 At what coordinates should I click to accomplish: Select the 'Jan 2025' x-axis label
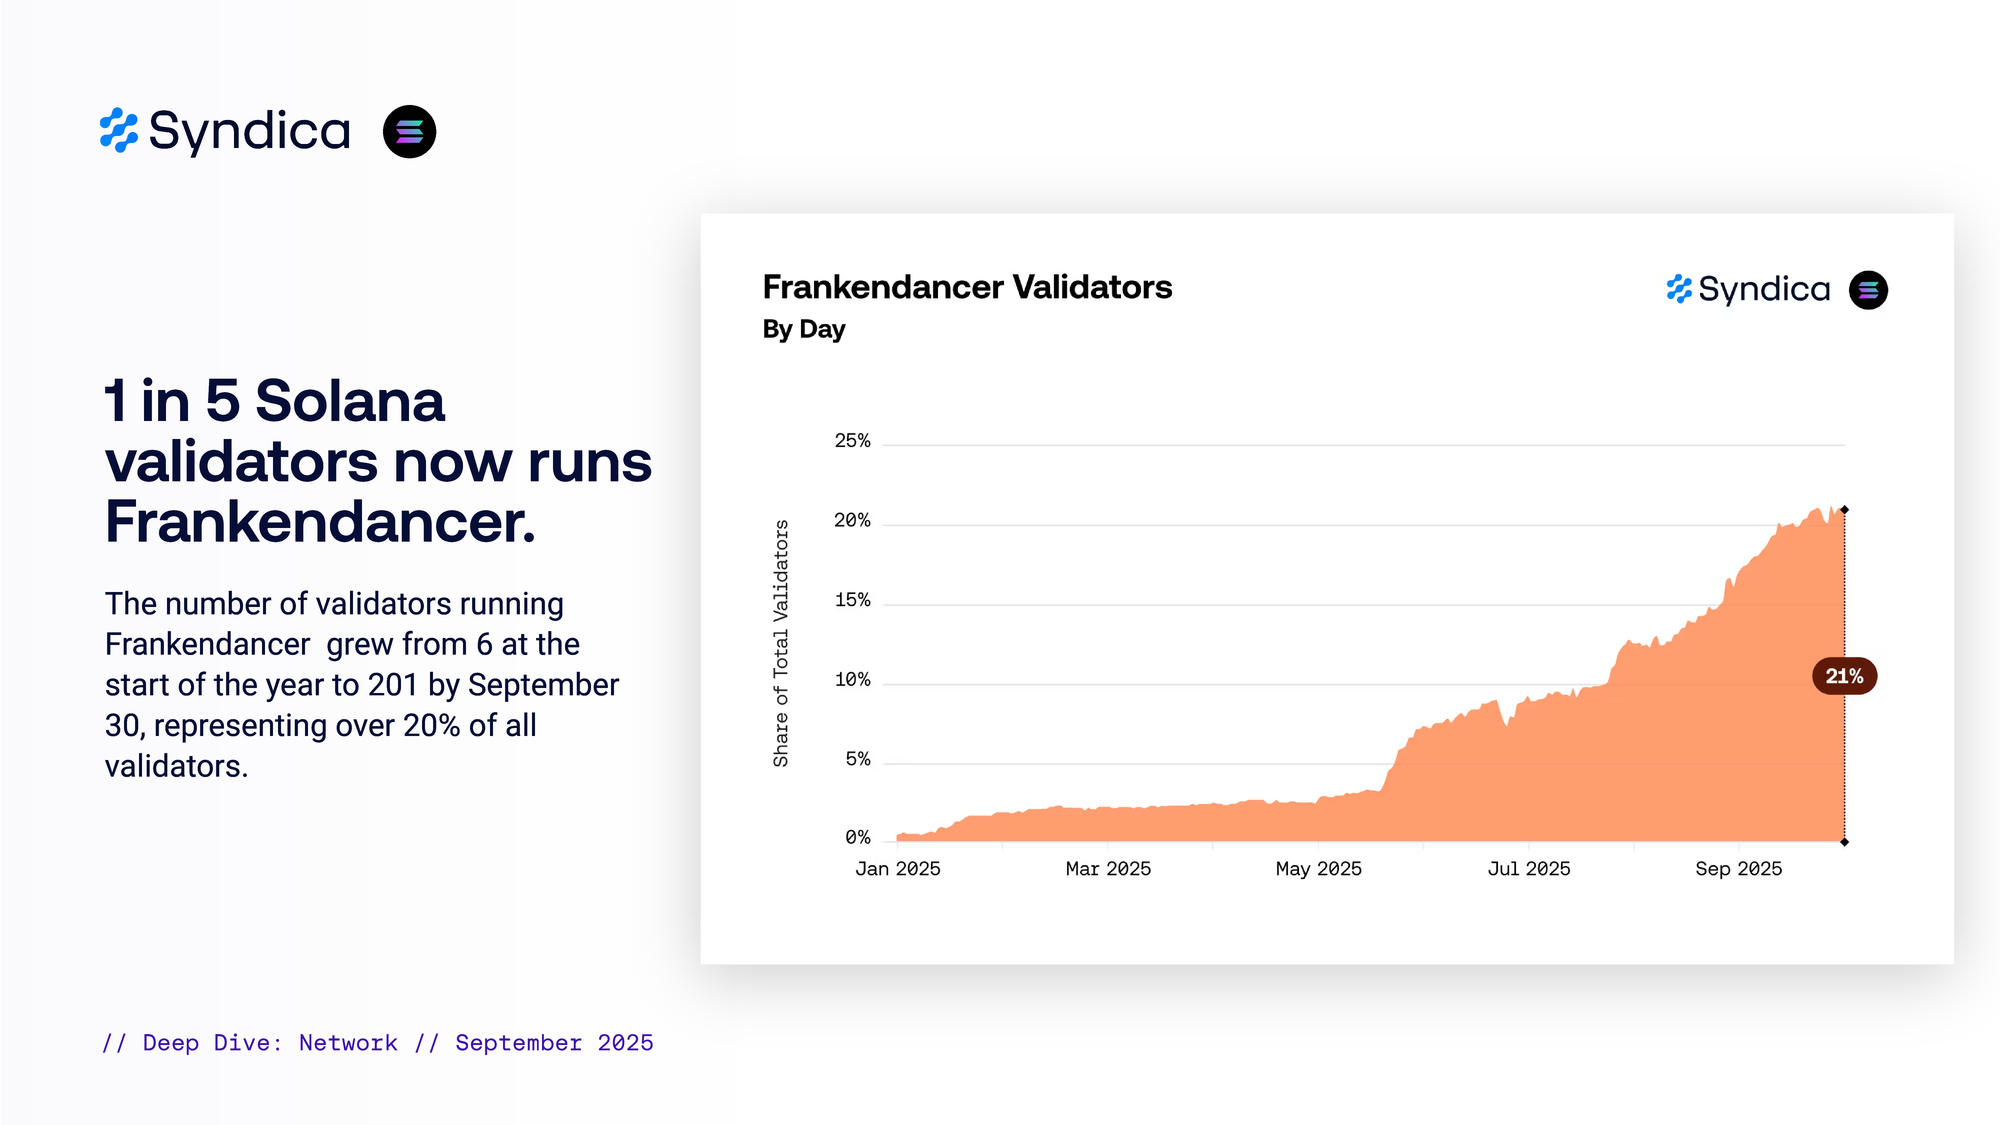point(898,869)
